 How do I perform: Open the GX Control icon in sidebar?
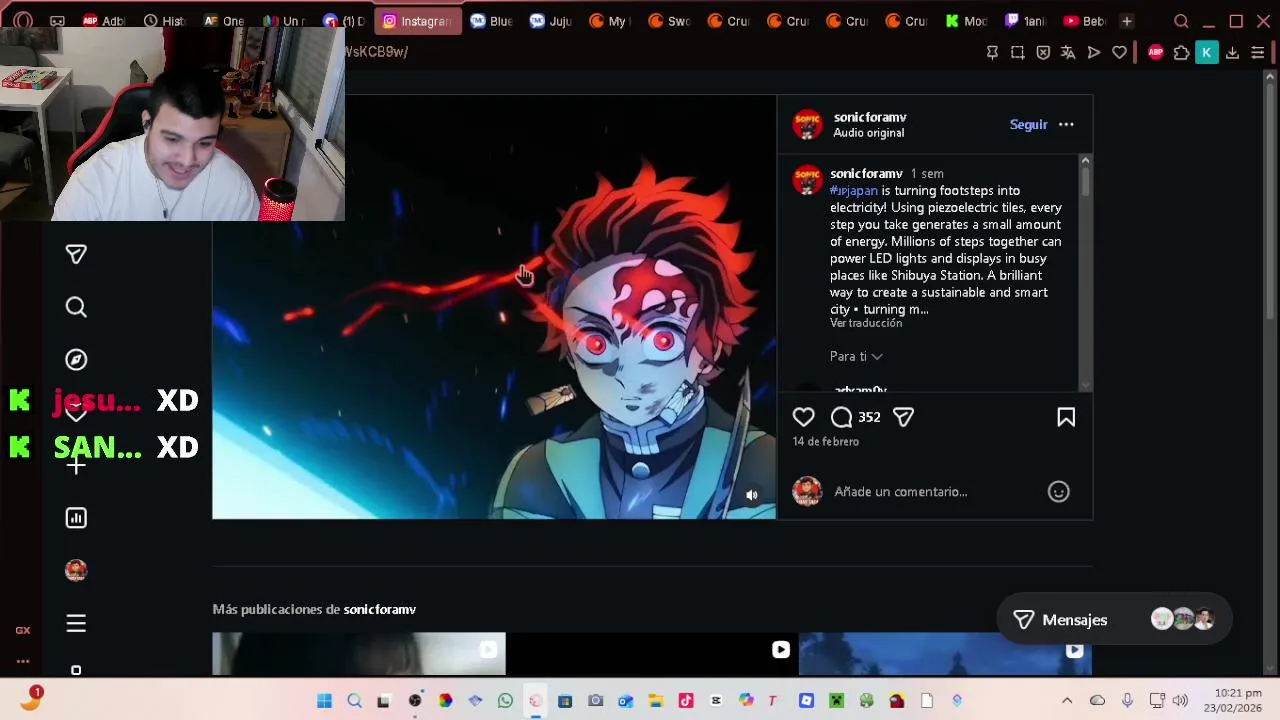[22, 630]
